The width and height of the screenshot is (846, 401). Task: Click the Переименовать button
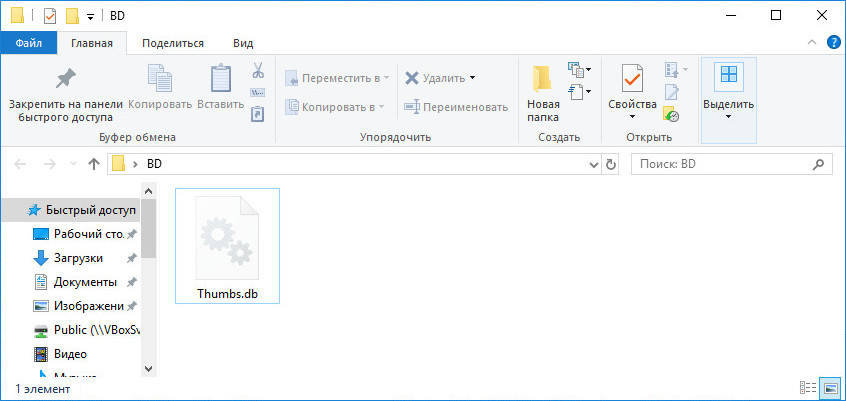pos(456,107)
